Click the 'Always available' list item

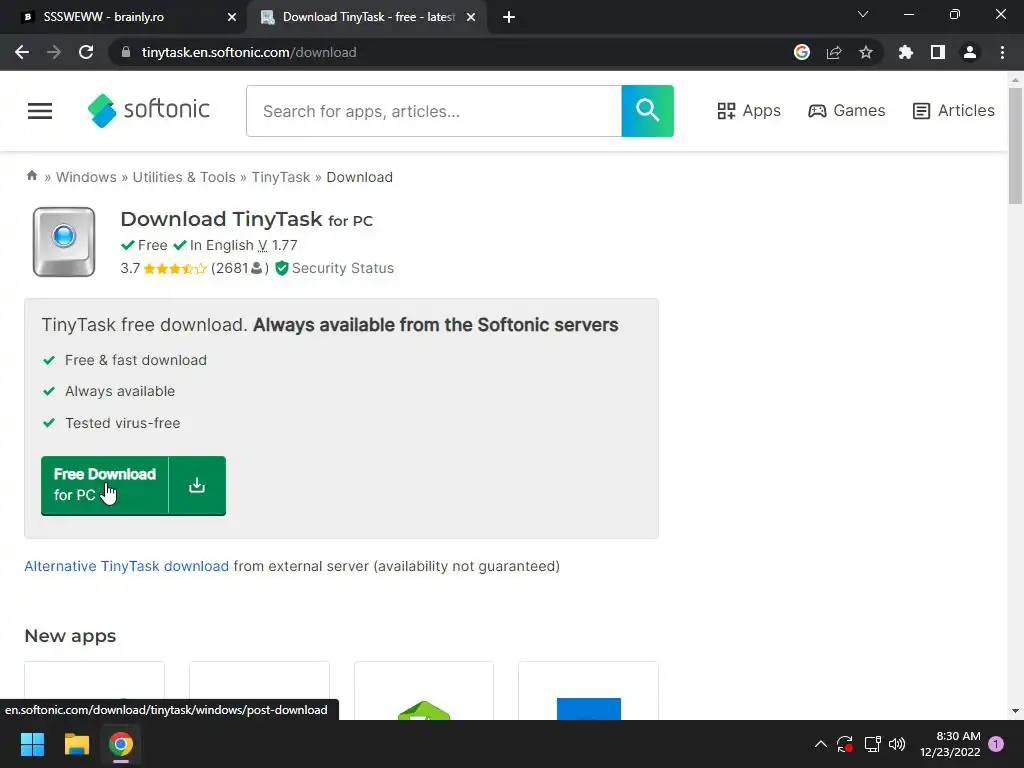coord(120,391)
